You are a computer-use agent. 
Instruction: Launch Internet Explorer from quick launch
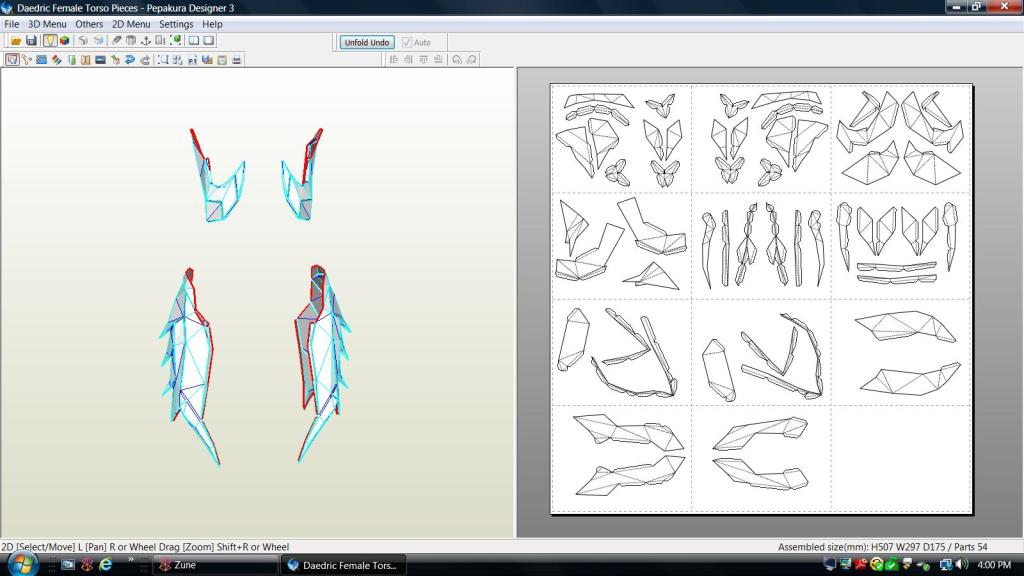105,565
